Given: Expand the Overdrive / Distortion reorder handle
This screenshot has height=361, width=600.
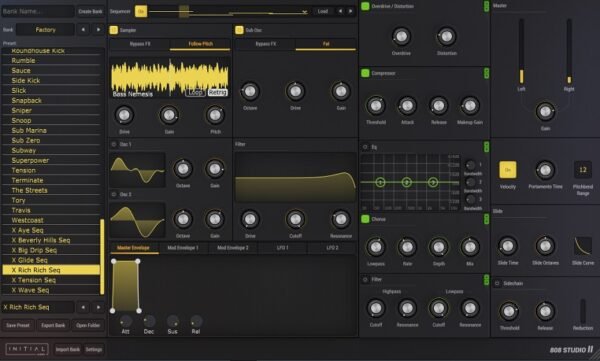Looking at the screenshot, I should 486,6.
